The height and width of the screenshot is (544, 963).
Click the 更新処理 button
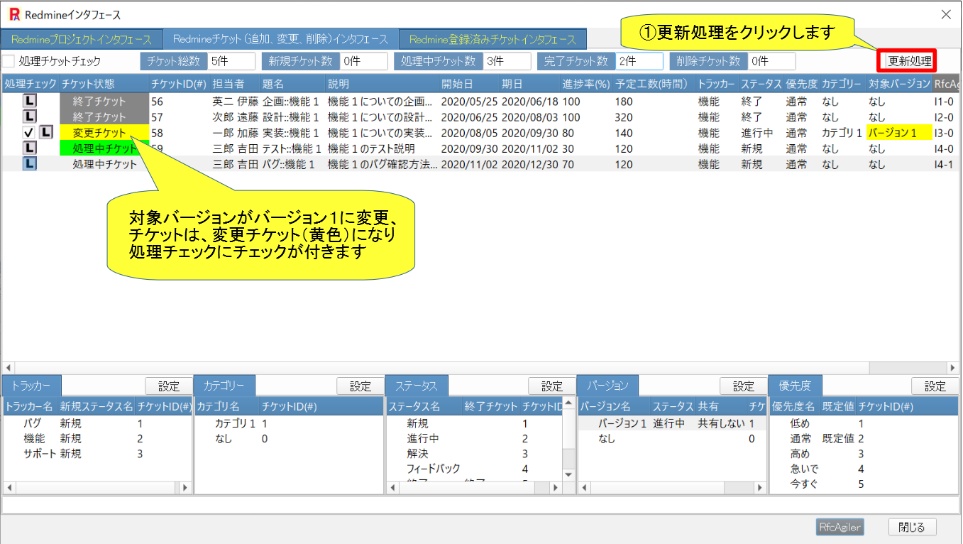(910, 61)
